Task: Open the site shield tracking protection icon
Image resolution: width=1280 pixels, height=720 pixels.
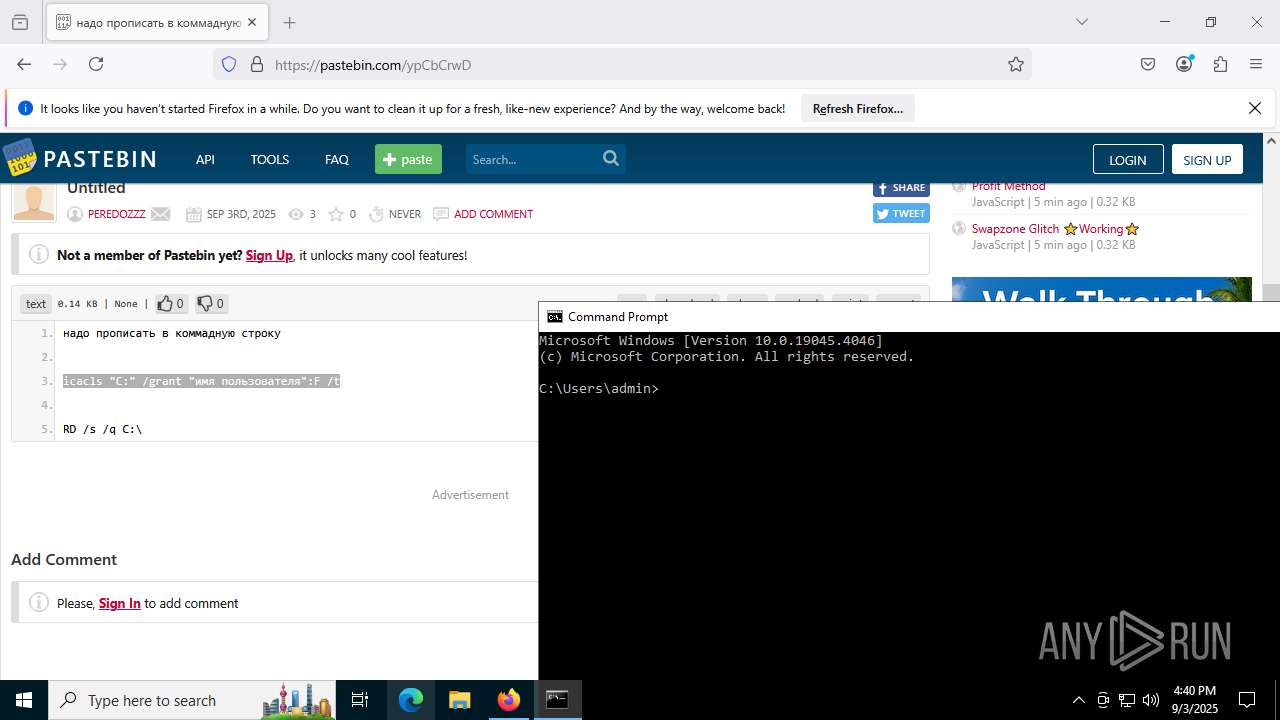Action: [x=229, y=64]
